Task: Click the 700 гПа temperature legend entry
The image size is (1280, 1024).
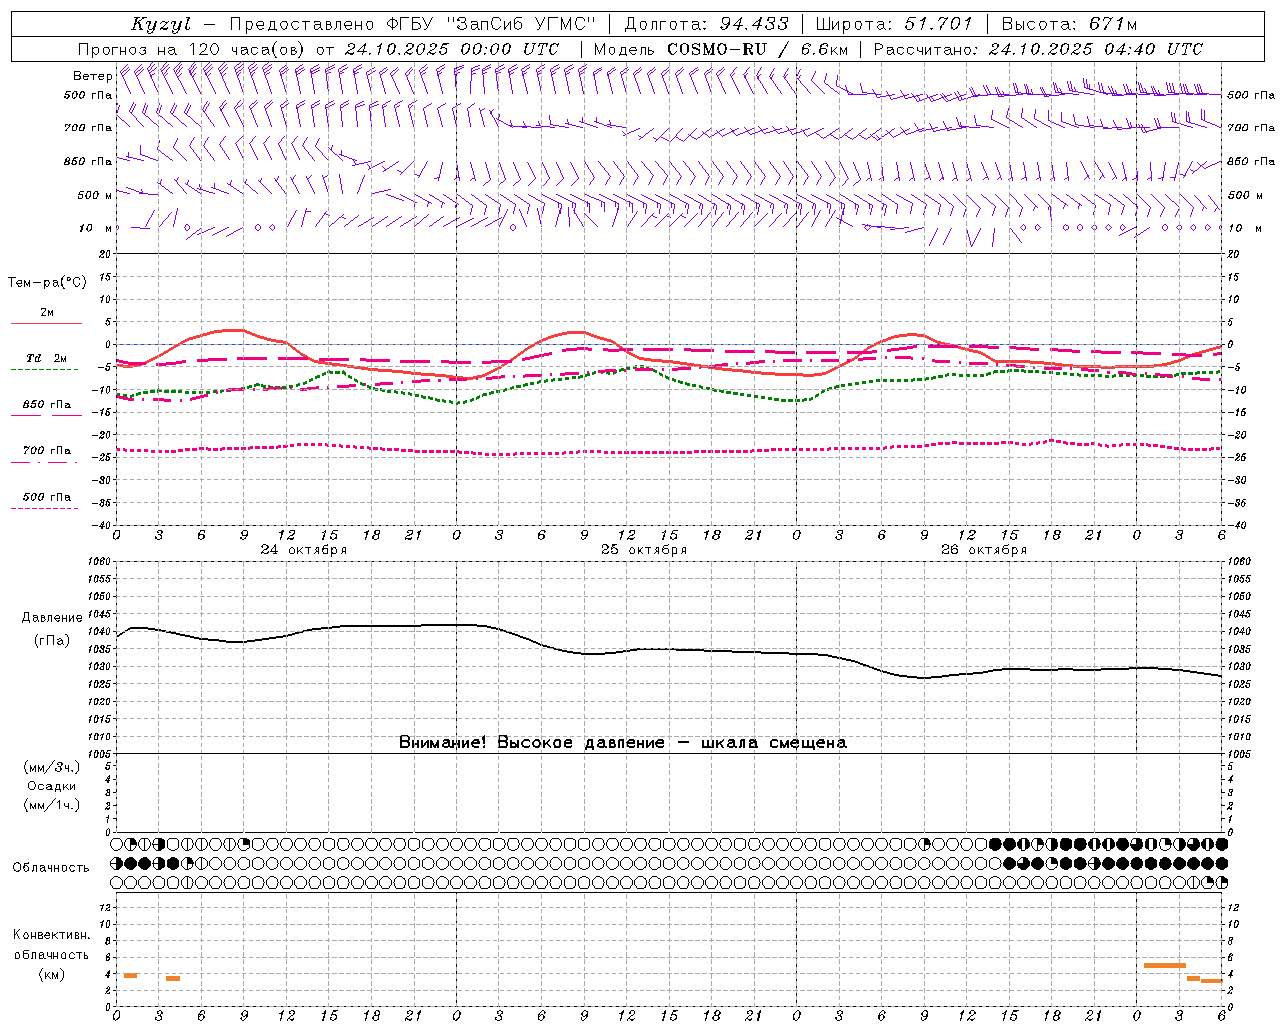Action: tap(46, 451)
